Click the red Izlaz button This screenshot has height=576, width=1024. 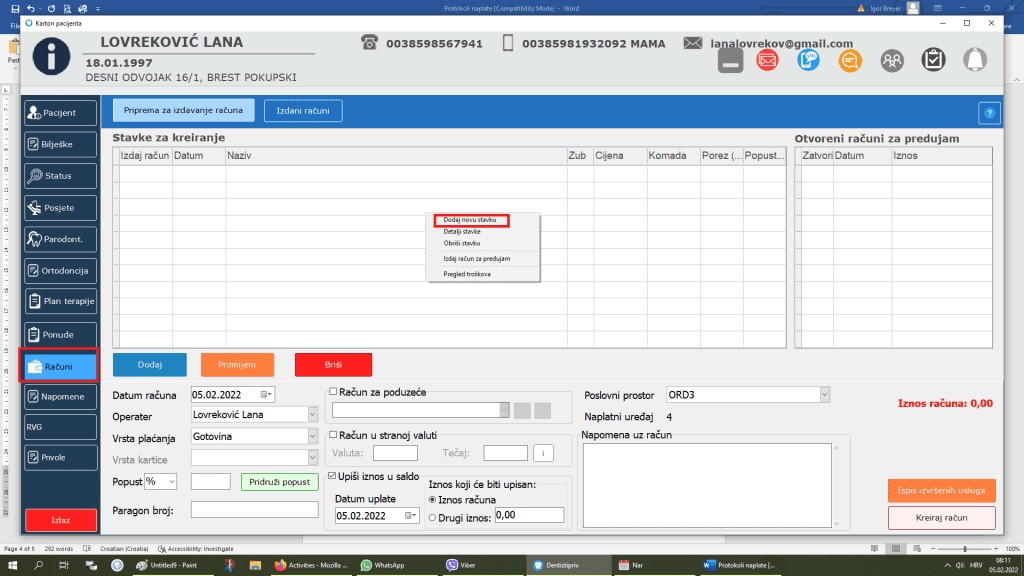point(61,520)
